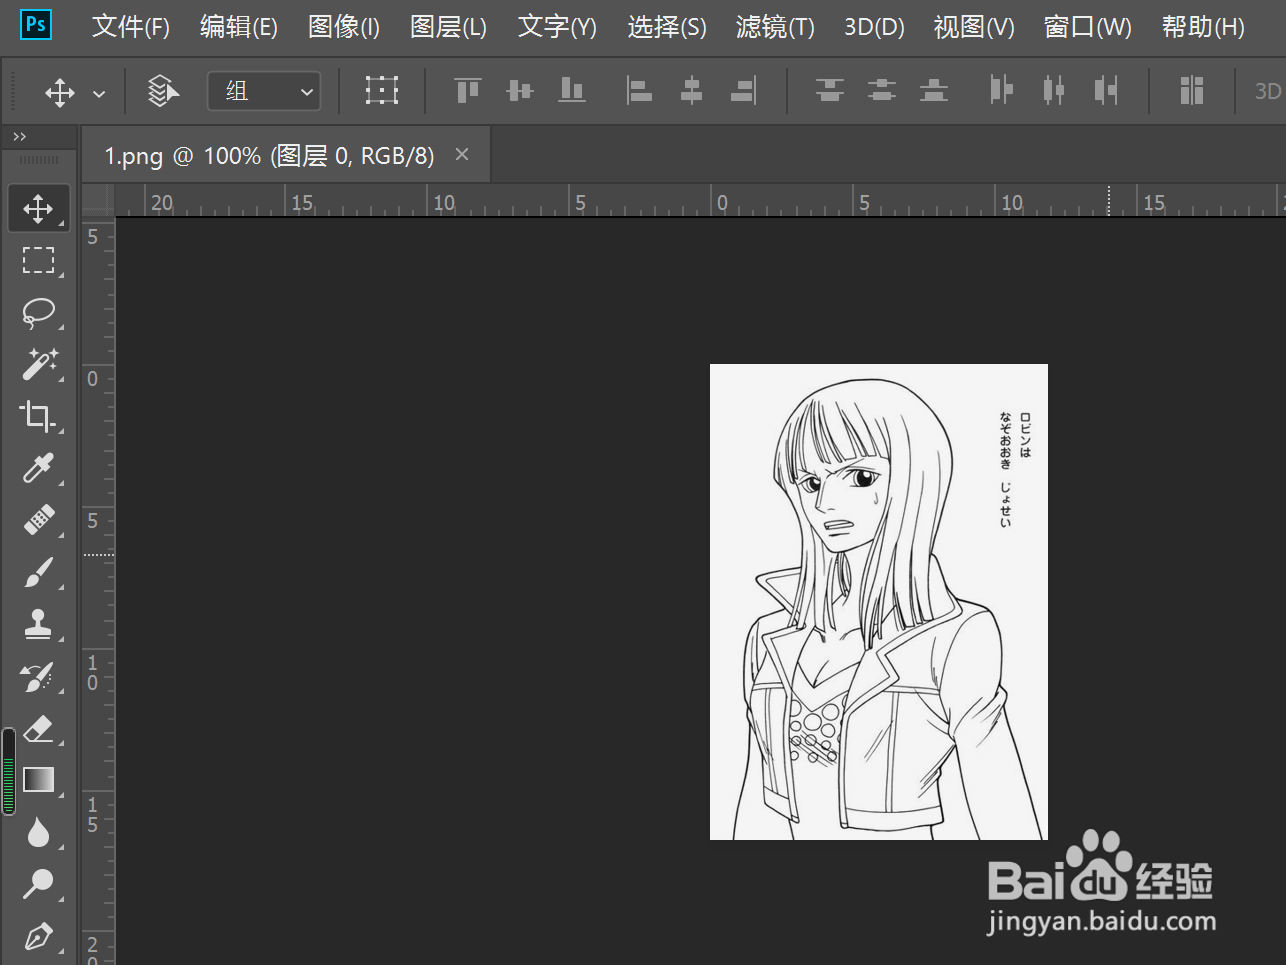Image resolution: width=1286 pixels, height=965 pixels.
Task: Select the Gradient tool
Action: (x=39, y=780)
